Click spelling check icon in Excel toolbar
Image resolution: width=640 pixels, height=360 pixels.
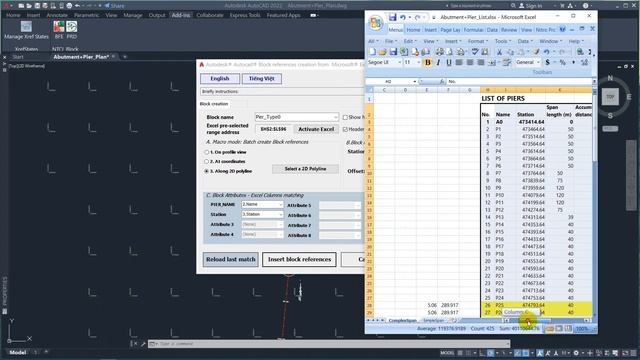click(x=475, y=52)
